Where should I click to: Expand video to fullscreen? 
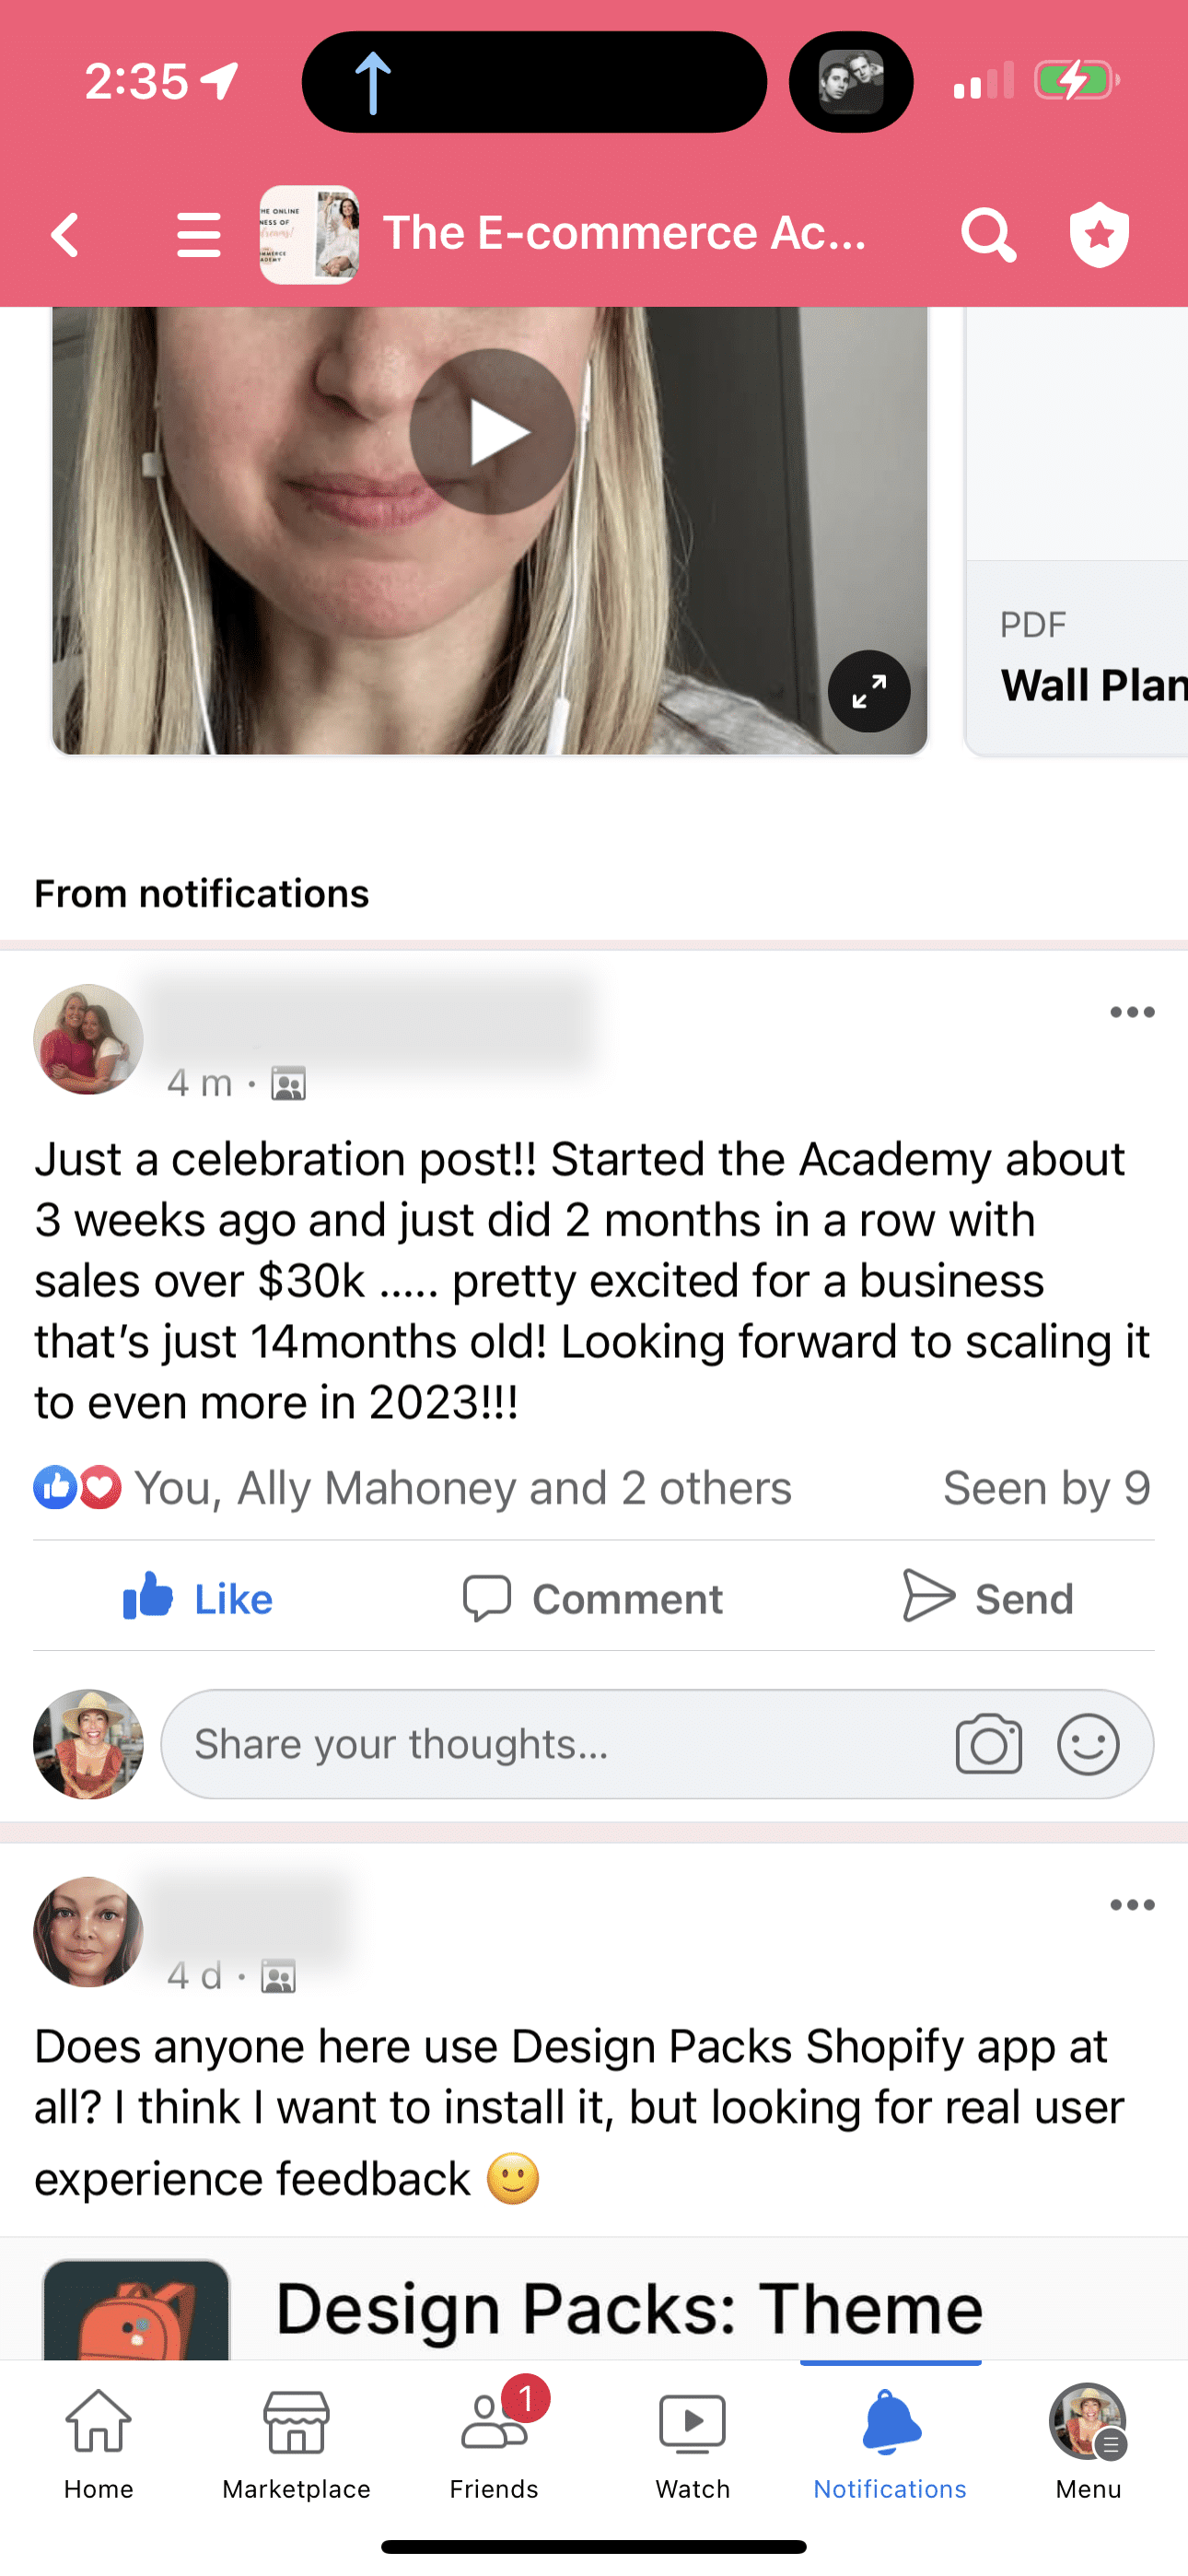coord(869,691)
